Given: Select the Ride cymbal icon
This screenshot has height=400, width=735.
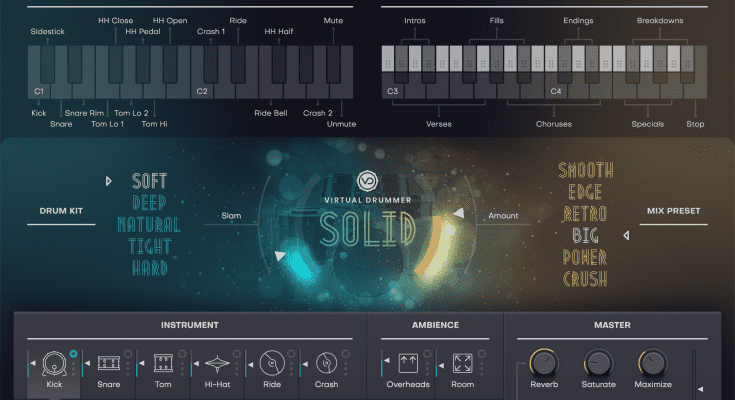Looking at the screenshot, I should (x=271, y=363).
